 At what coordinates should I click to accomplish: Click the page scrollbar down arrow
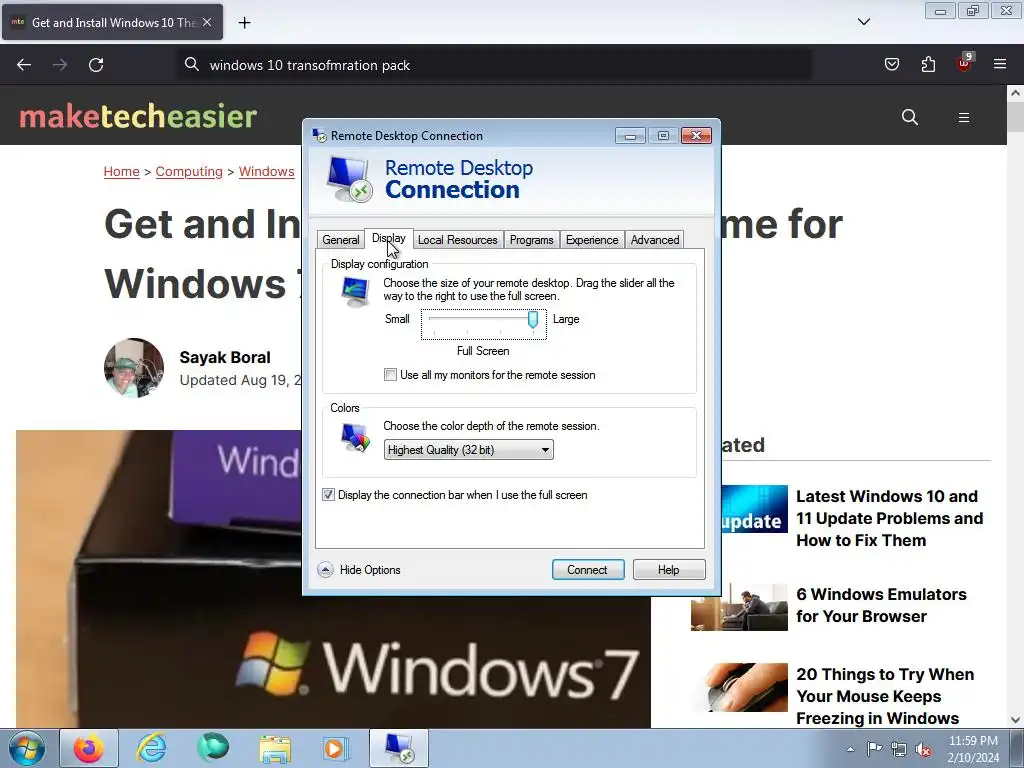(1016, 720)
